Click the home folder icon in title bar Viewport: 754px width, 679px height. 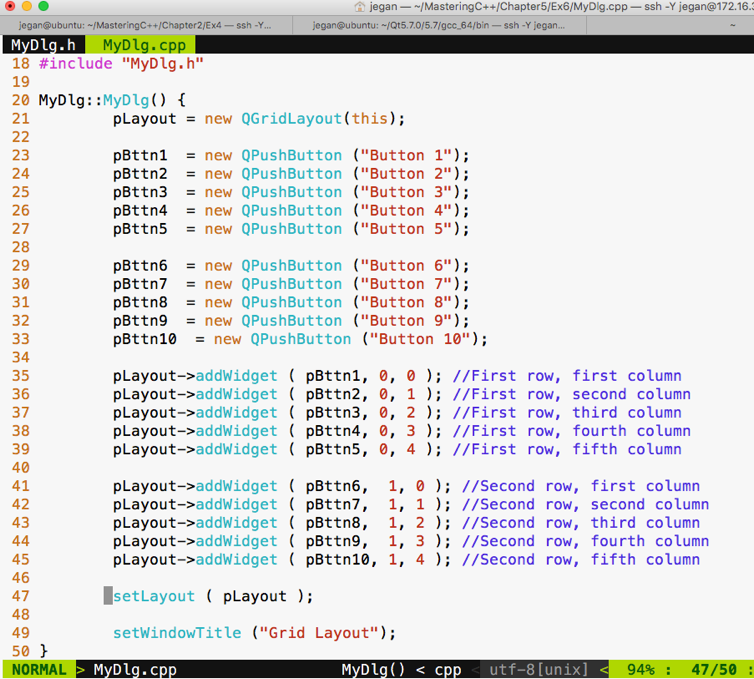(x=360, y=7)
